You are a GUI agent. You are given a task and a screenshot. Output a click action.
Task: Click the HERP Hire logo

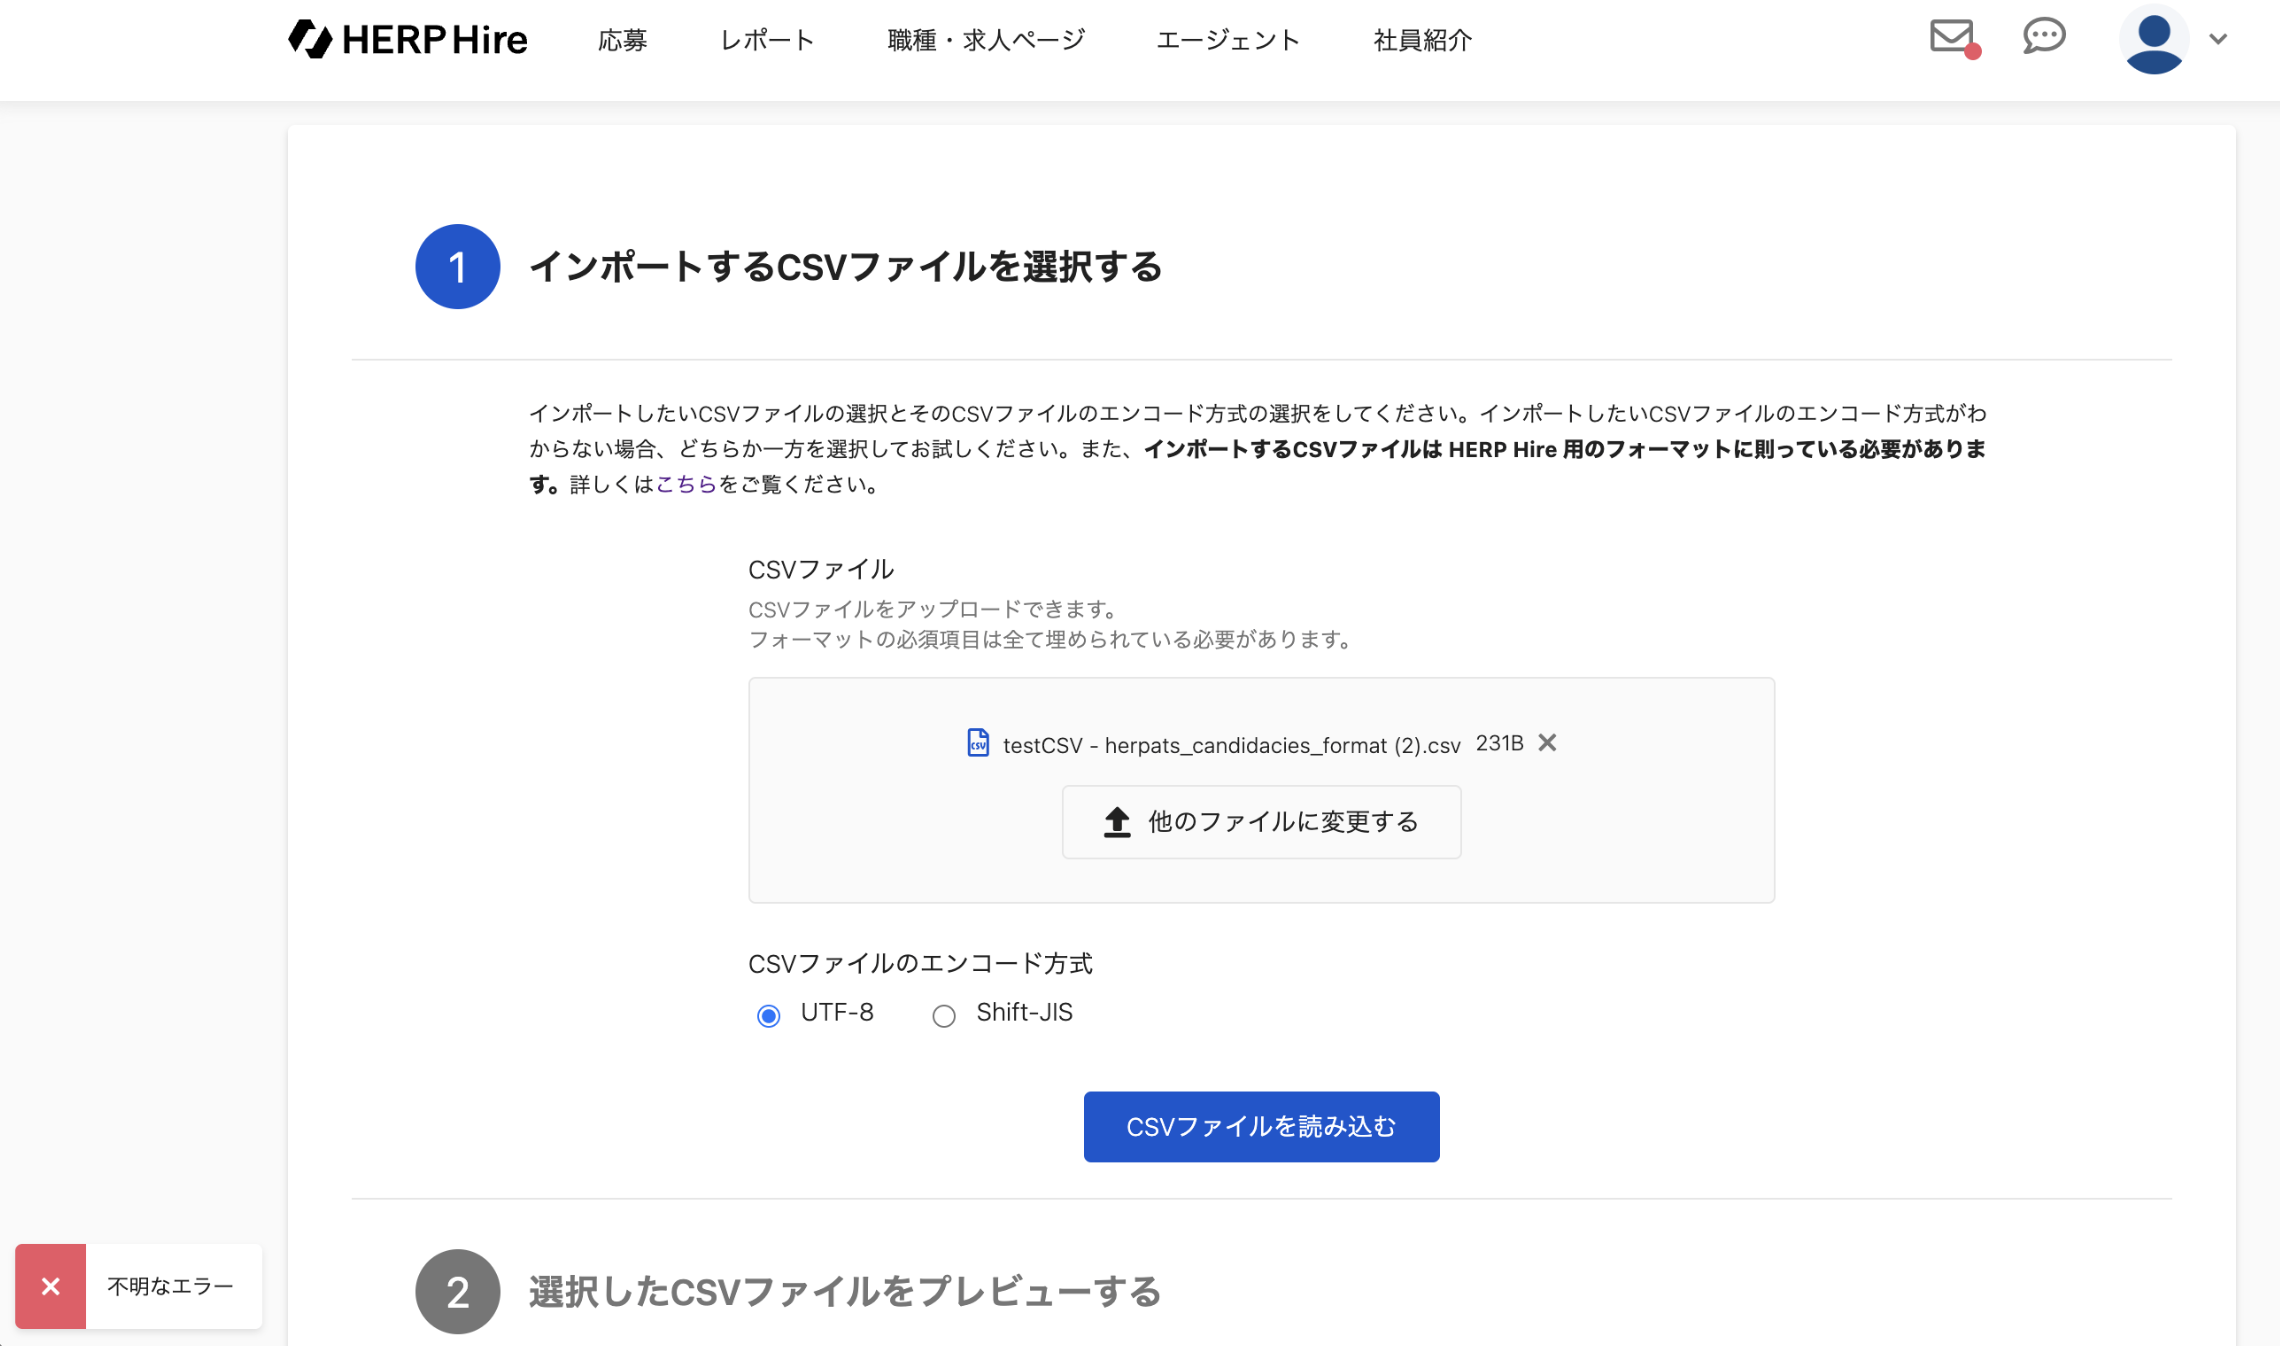[408, 40]
